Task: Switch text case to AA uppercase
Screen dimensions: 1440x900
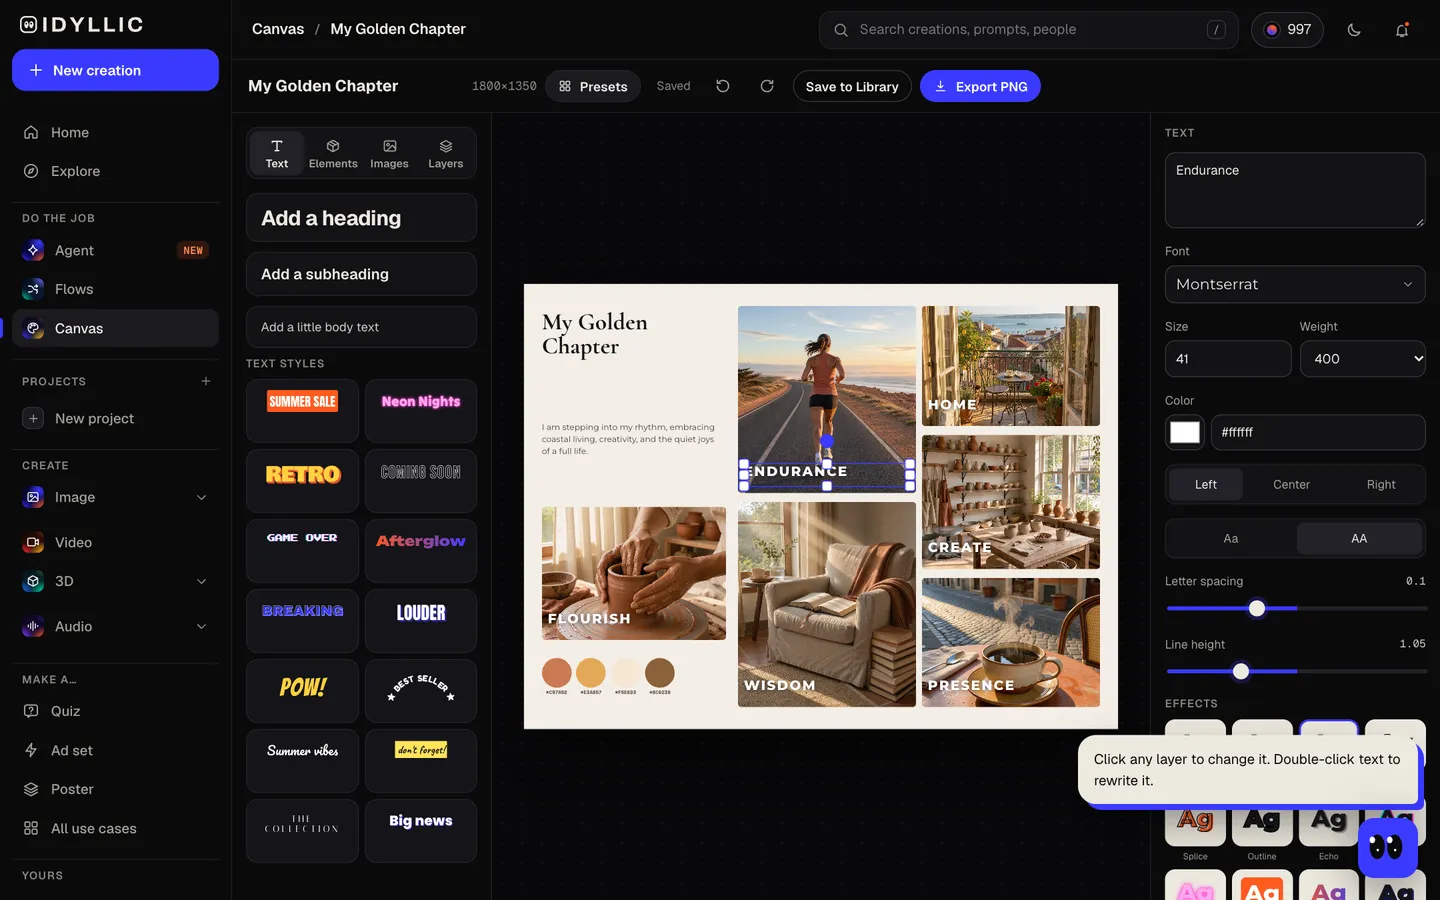Action: (1359, 538)
